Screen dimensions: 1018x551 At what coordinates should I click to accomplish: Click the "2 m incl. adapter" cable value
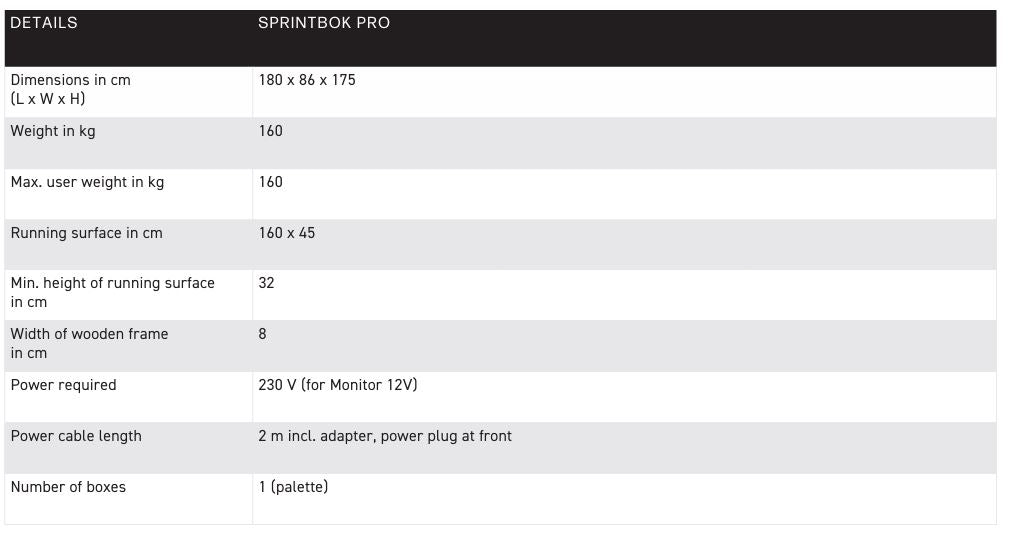click(384, 436)
